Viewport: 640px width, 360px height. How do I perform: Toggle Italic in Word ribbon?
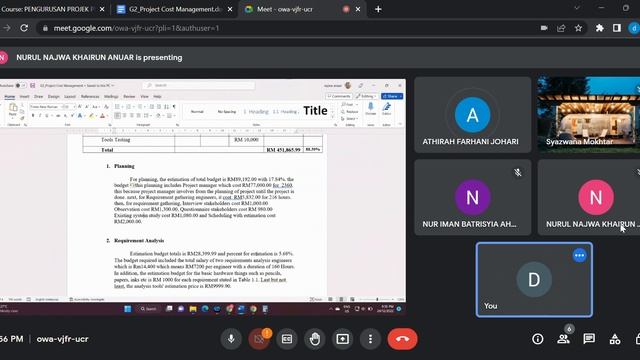(x=40, y=116)
